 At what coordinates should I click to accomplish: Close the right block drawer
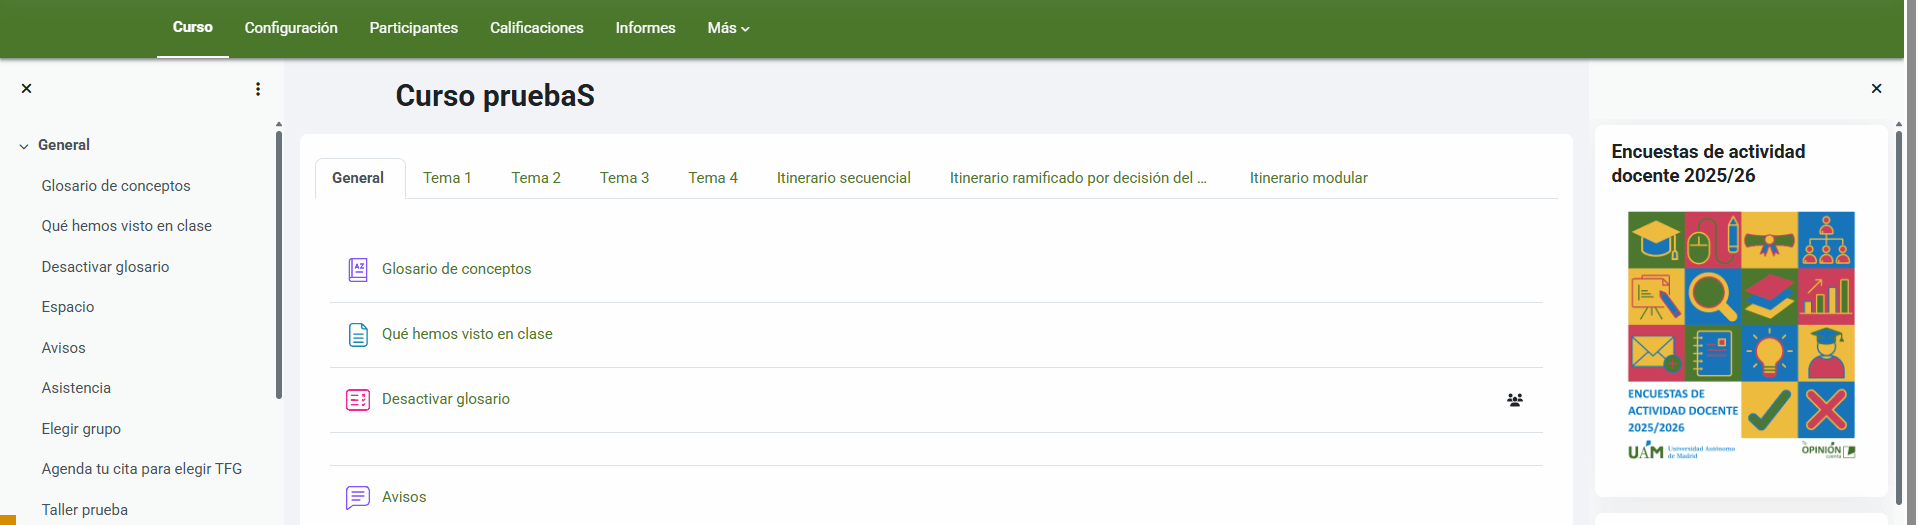1876,89
